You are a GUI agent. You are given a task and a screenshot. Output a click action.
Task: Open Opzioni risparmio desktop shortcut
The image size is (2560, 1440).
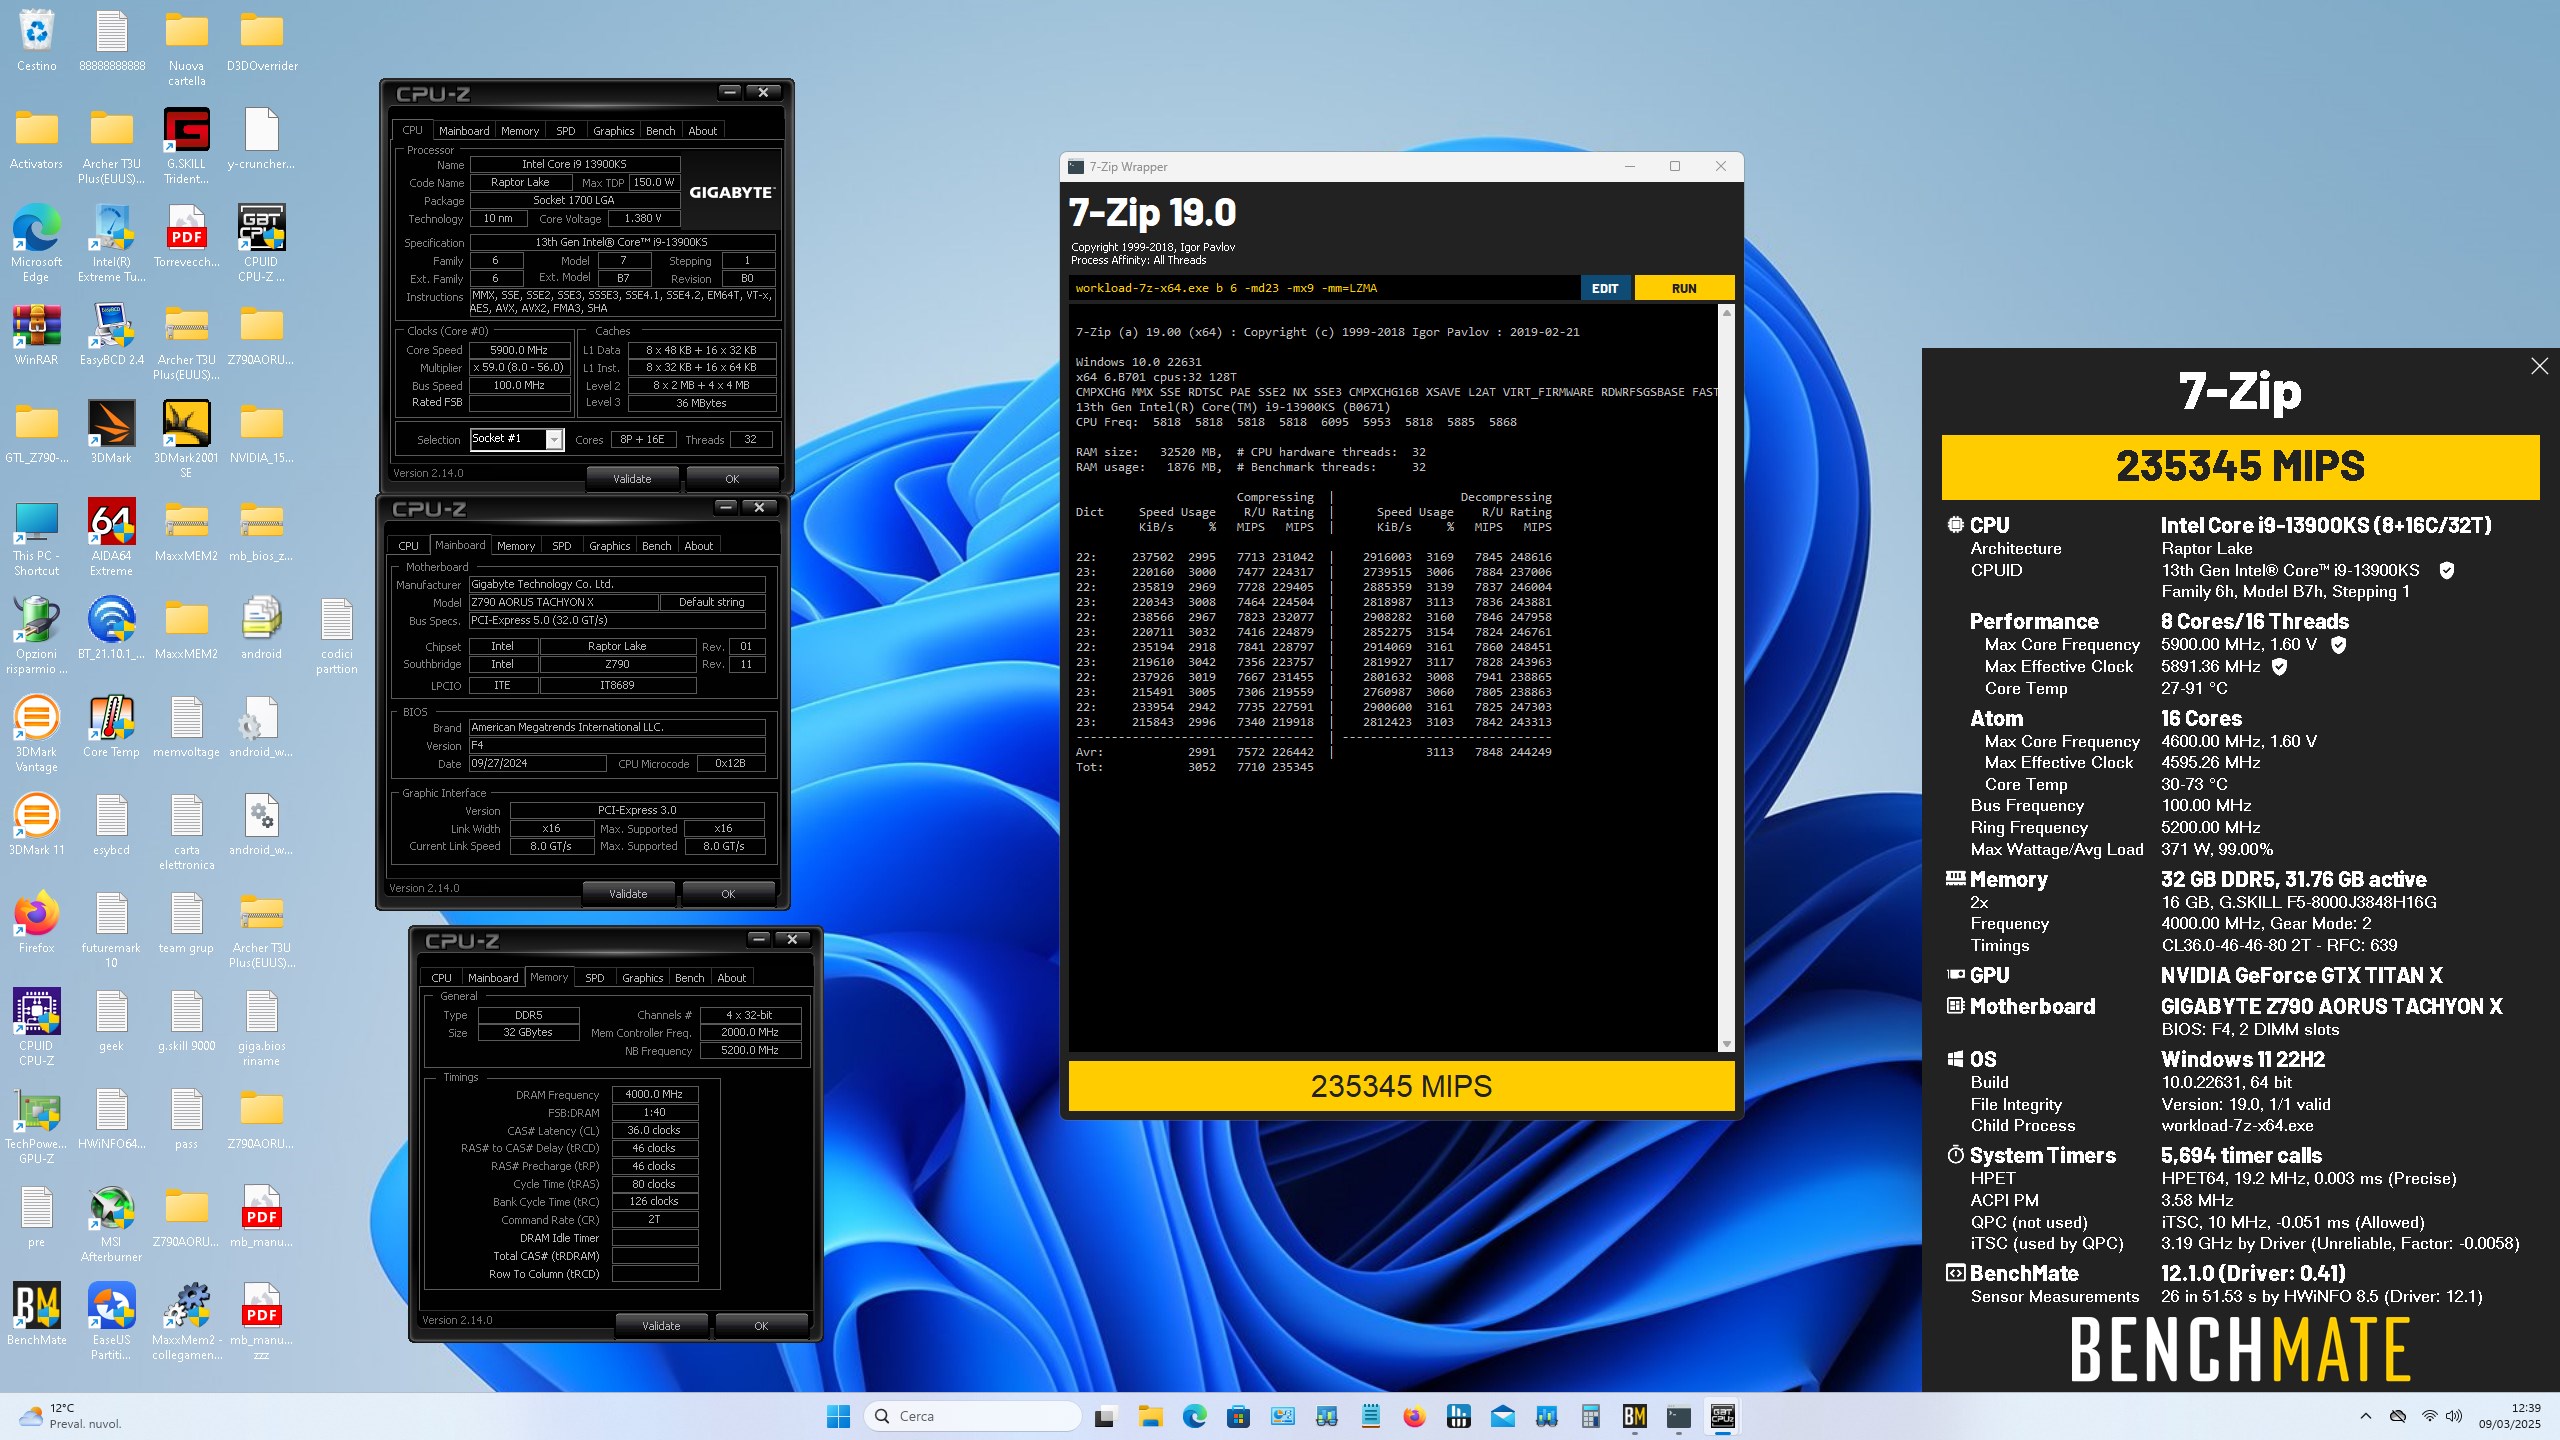pos(36,636)
